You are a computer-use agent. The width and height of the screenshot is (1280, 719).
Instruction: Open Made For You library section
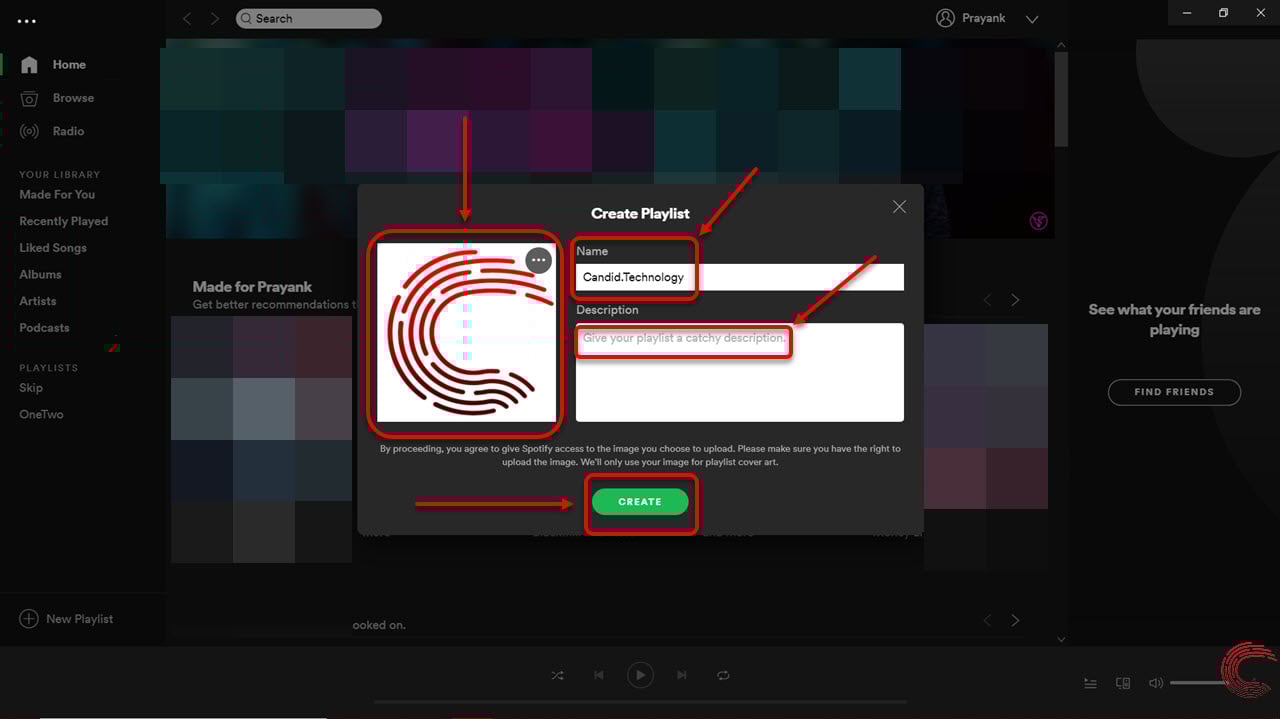pos(57,195)
